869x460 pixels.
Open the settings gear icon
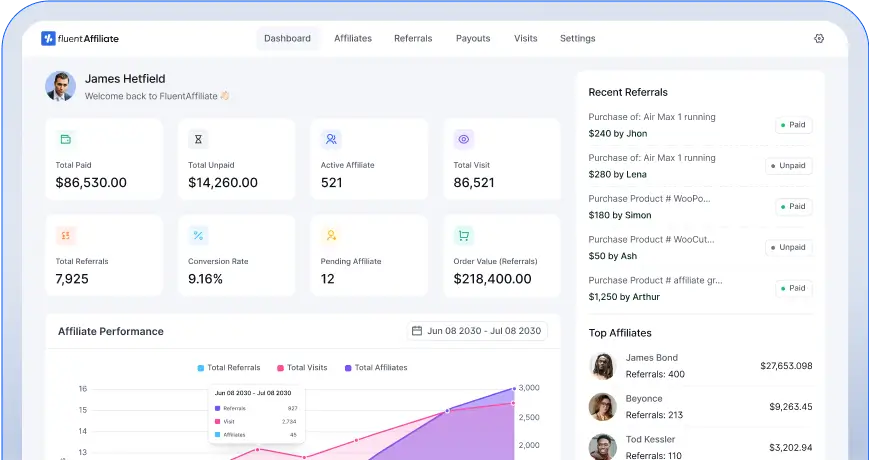tap(819, 38)
